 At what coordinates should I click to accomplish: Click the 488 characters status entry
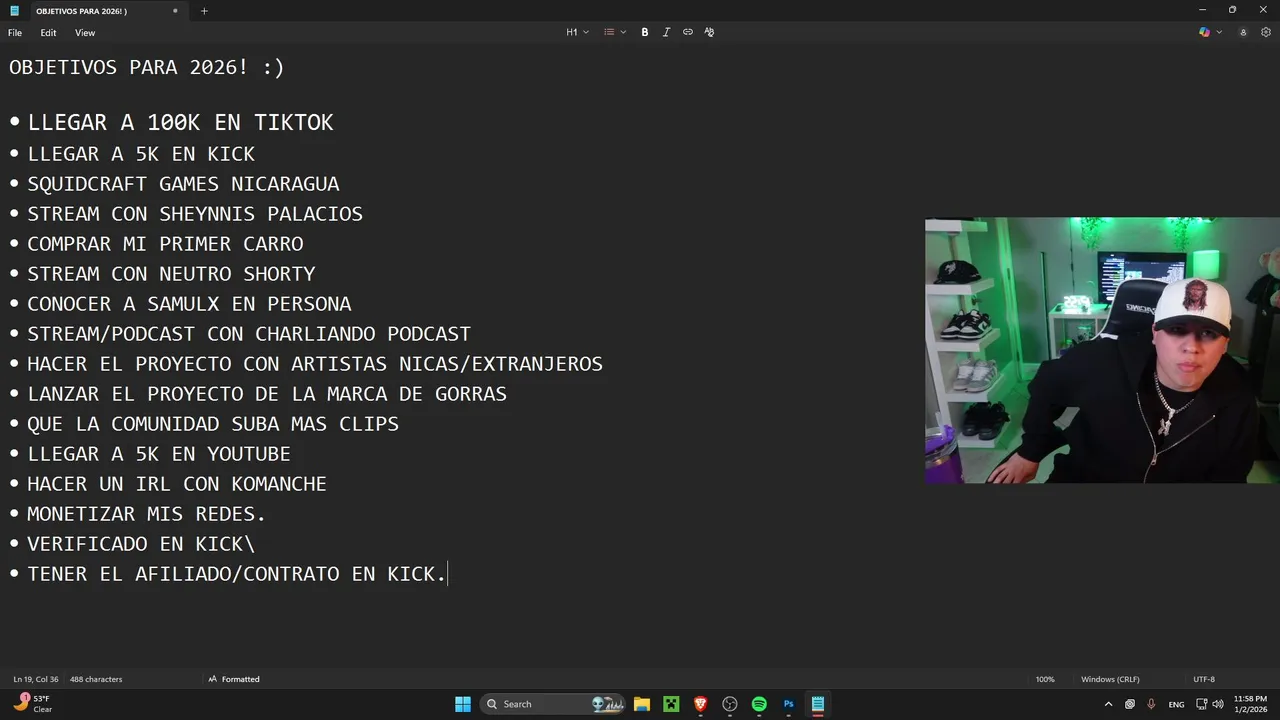coord(96,679)
